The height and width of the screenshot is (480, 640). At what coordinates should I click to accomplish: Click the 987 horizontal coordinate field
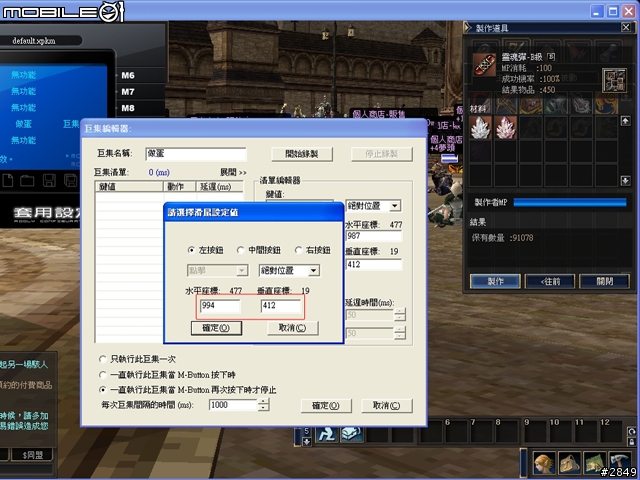374,236
